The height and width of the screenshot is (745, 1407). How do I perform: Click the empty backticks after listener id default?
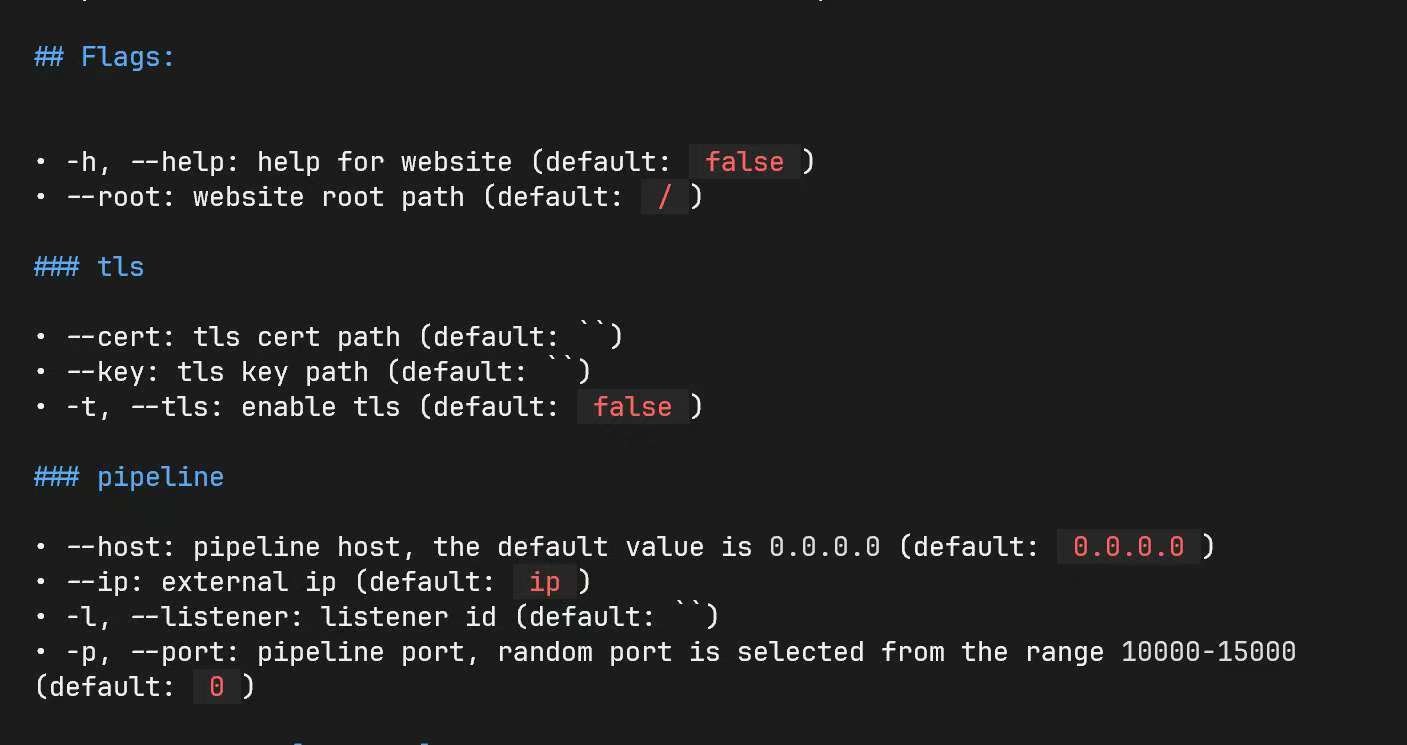click(689, 612)
